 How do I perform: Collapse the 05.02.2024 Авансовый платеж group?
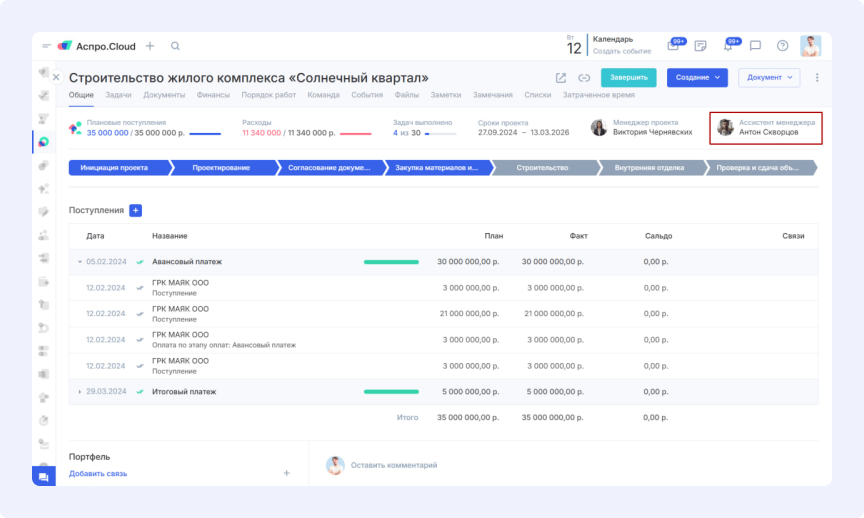79,262
